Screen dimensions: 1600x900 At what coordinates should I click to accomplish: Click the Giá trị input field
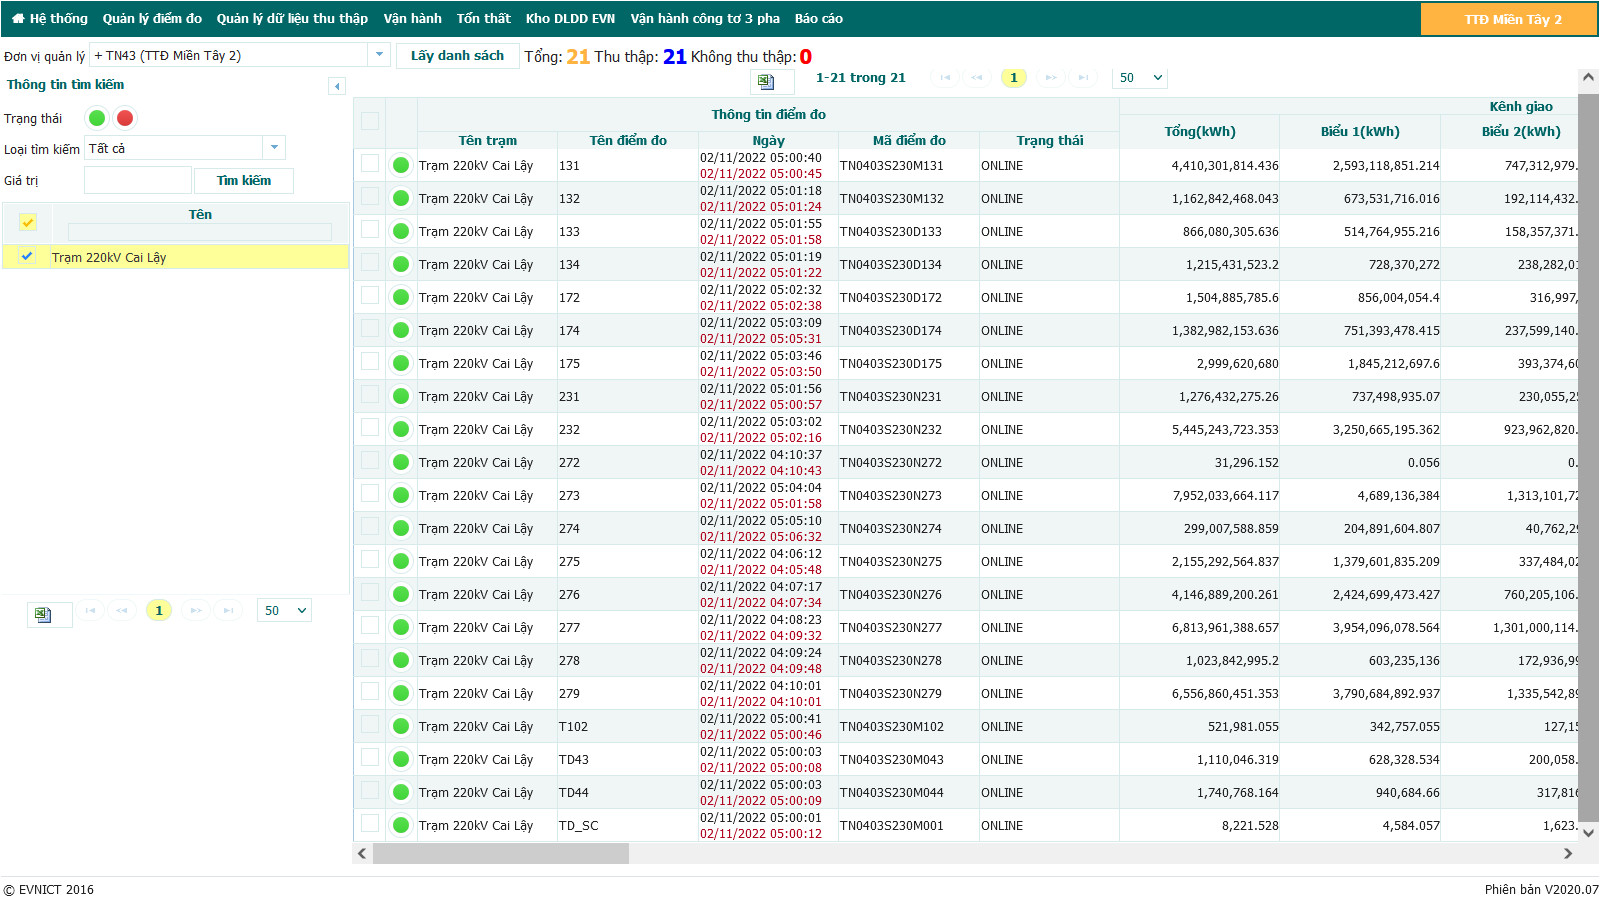click(138, 180)
